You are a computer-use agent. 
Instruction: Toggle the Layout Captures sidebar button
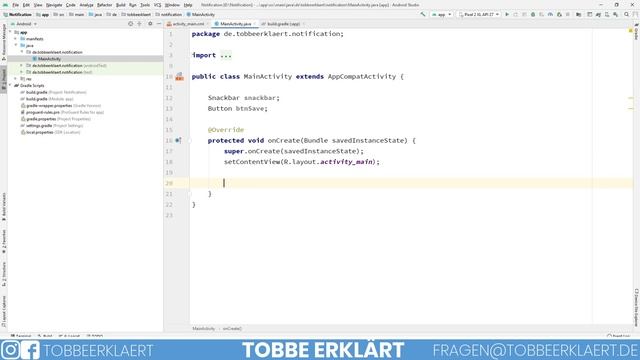(x=4, y=311)
